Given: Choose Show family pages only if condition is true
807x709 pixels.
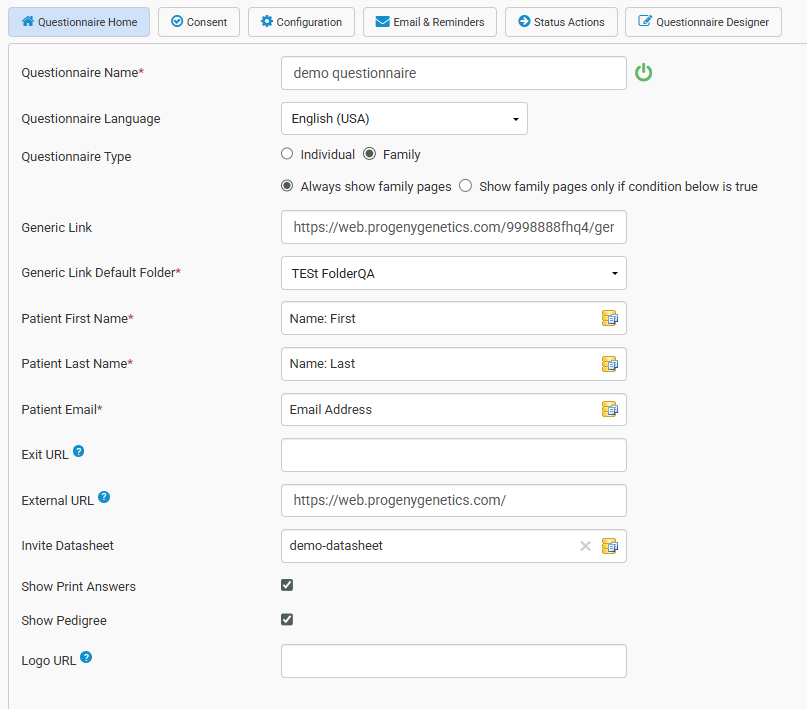Looking at the screenshot, I should pyautogui.click(x=466, y=186).
